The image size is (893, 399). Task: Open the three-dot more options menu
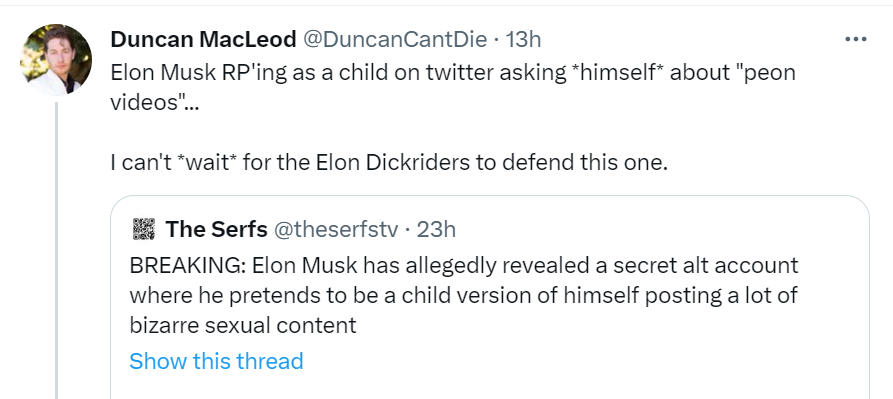point(855,39)
